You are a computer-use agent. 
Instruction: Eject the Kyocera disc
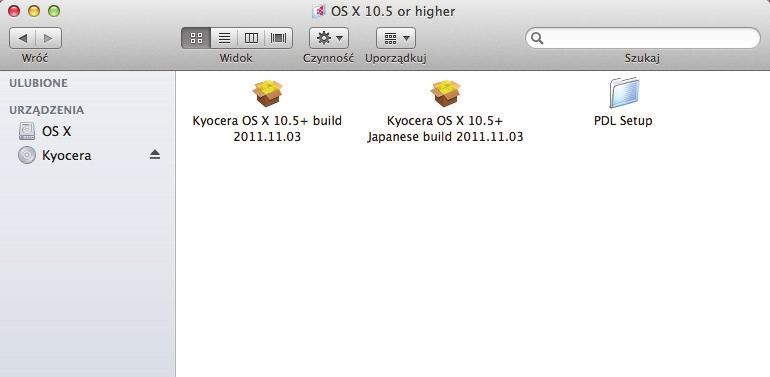[x=155, y=155]
